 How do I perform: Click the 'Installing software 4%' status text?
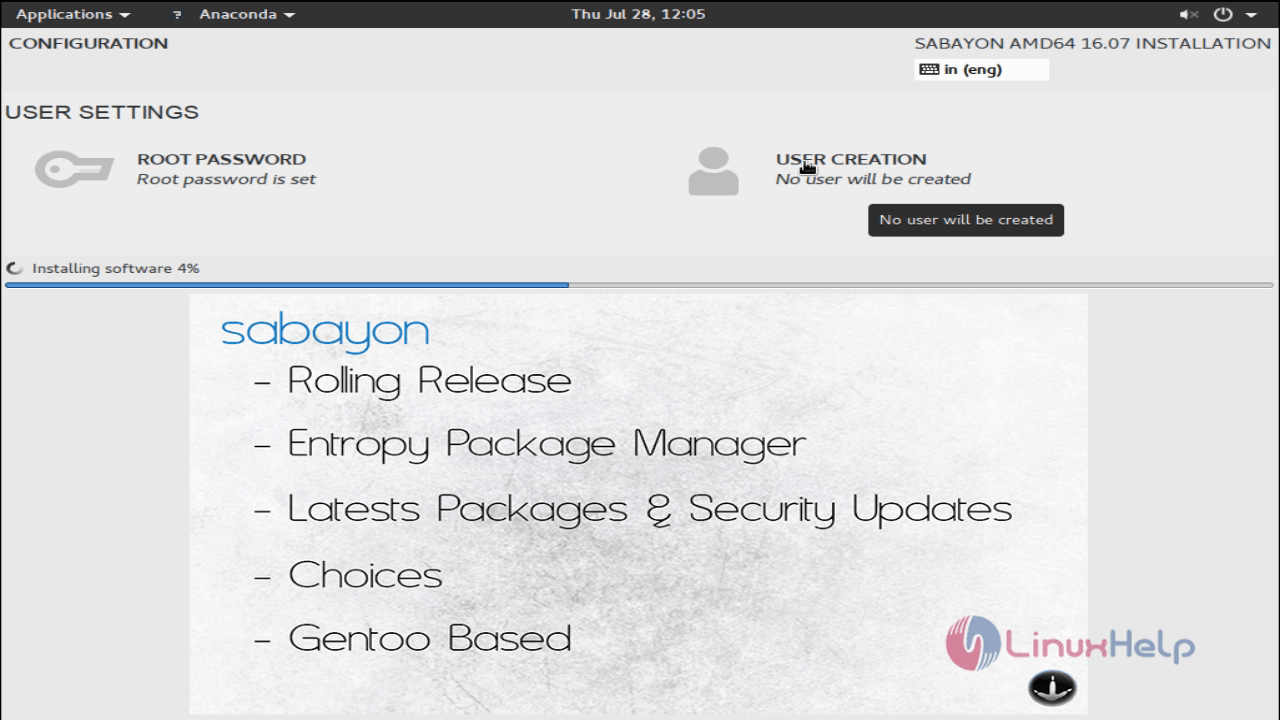116,268
